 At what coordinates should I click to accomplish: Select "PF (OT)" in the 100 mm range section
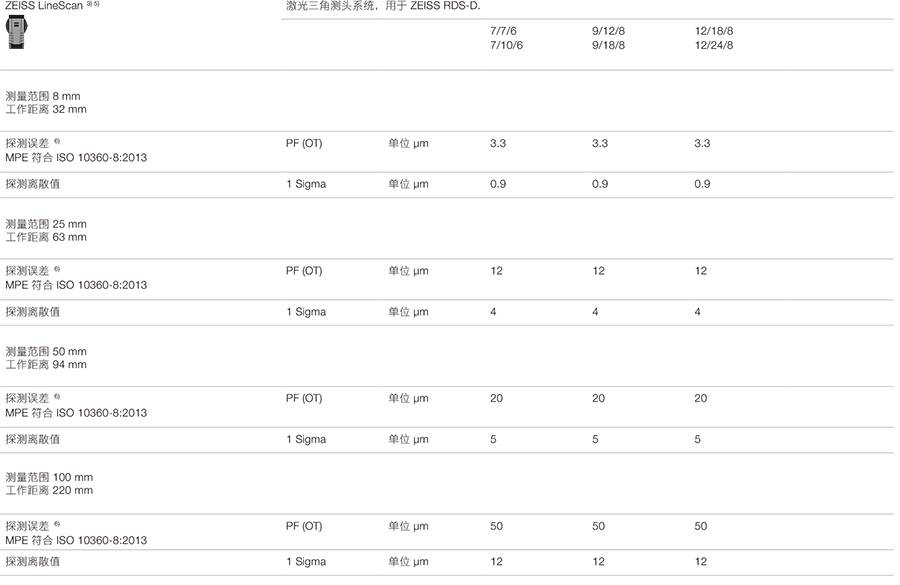(304, 526)
